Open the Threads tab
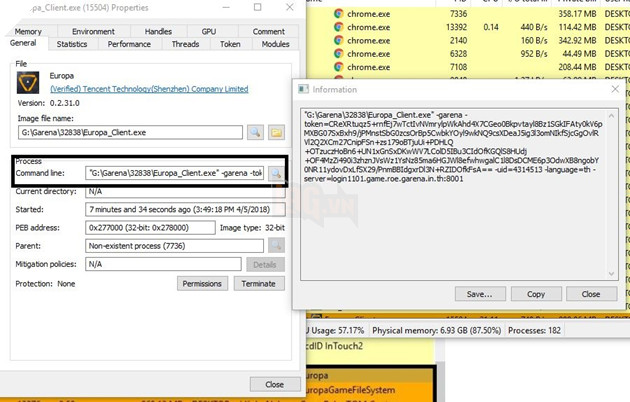This screenshot has height=402, width=630. [185, 44]
